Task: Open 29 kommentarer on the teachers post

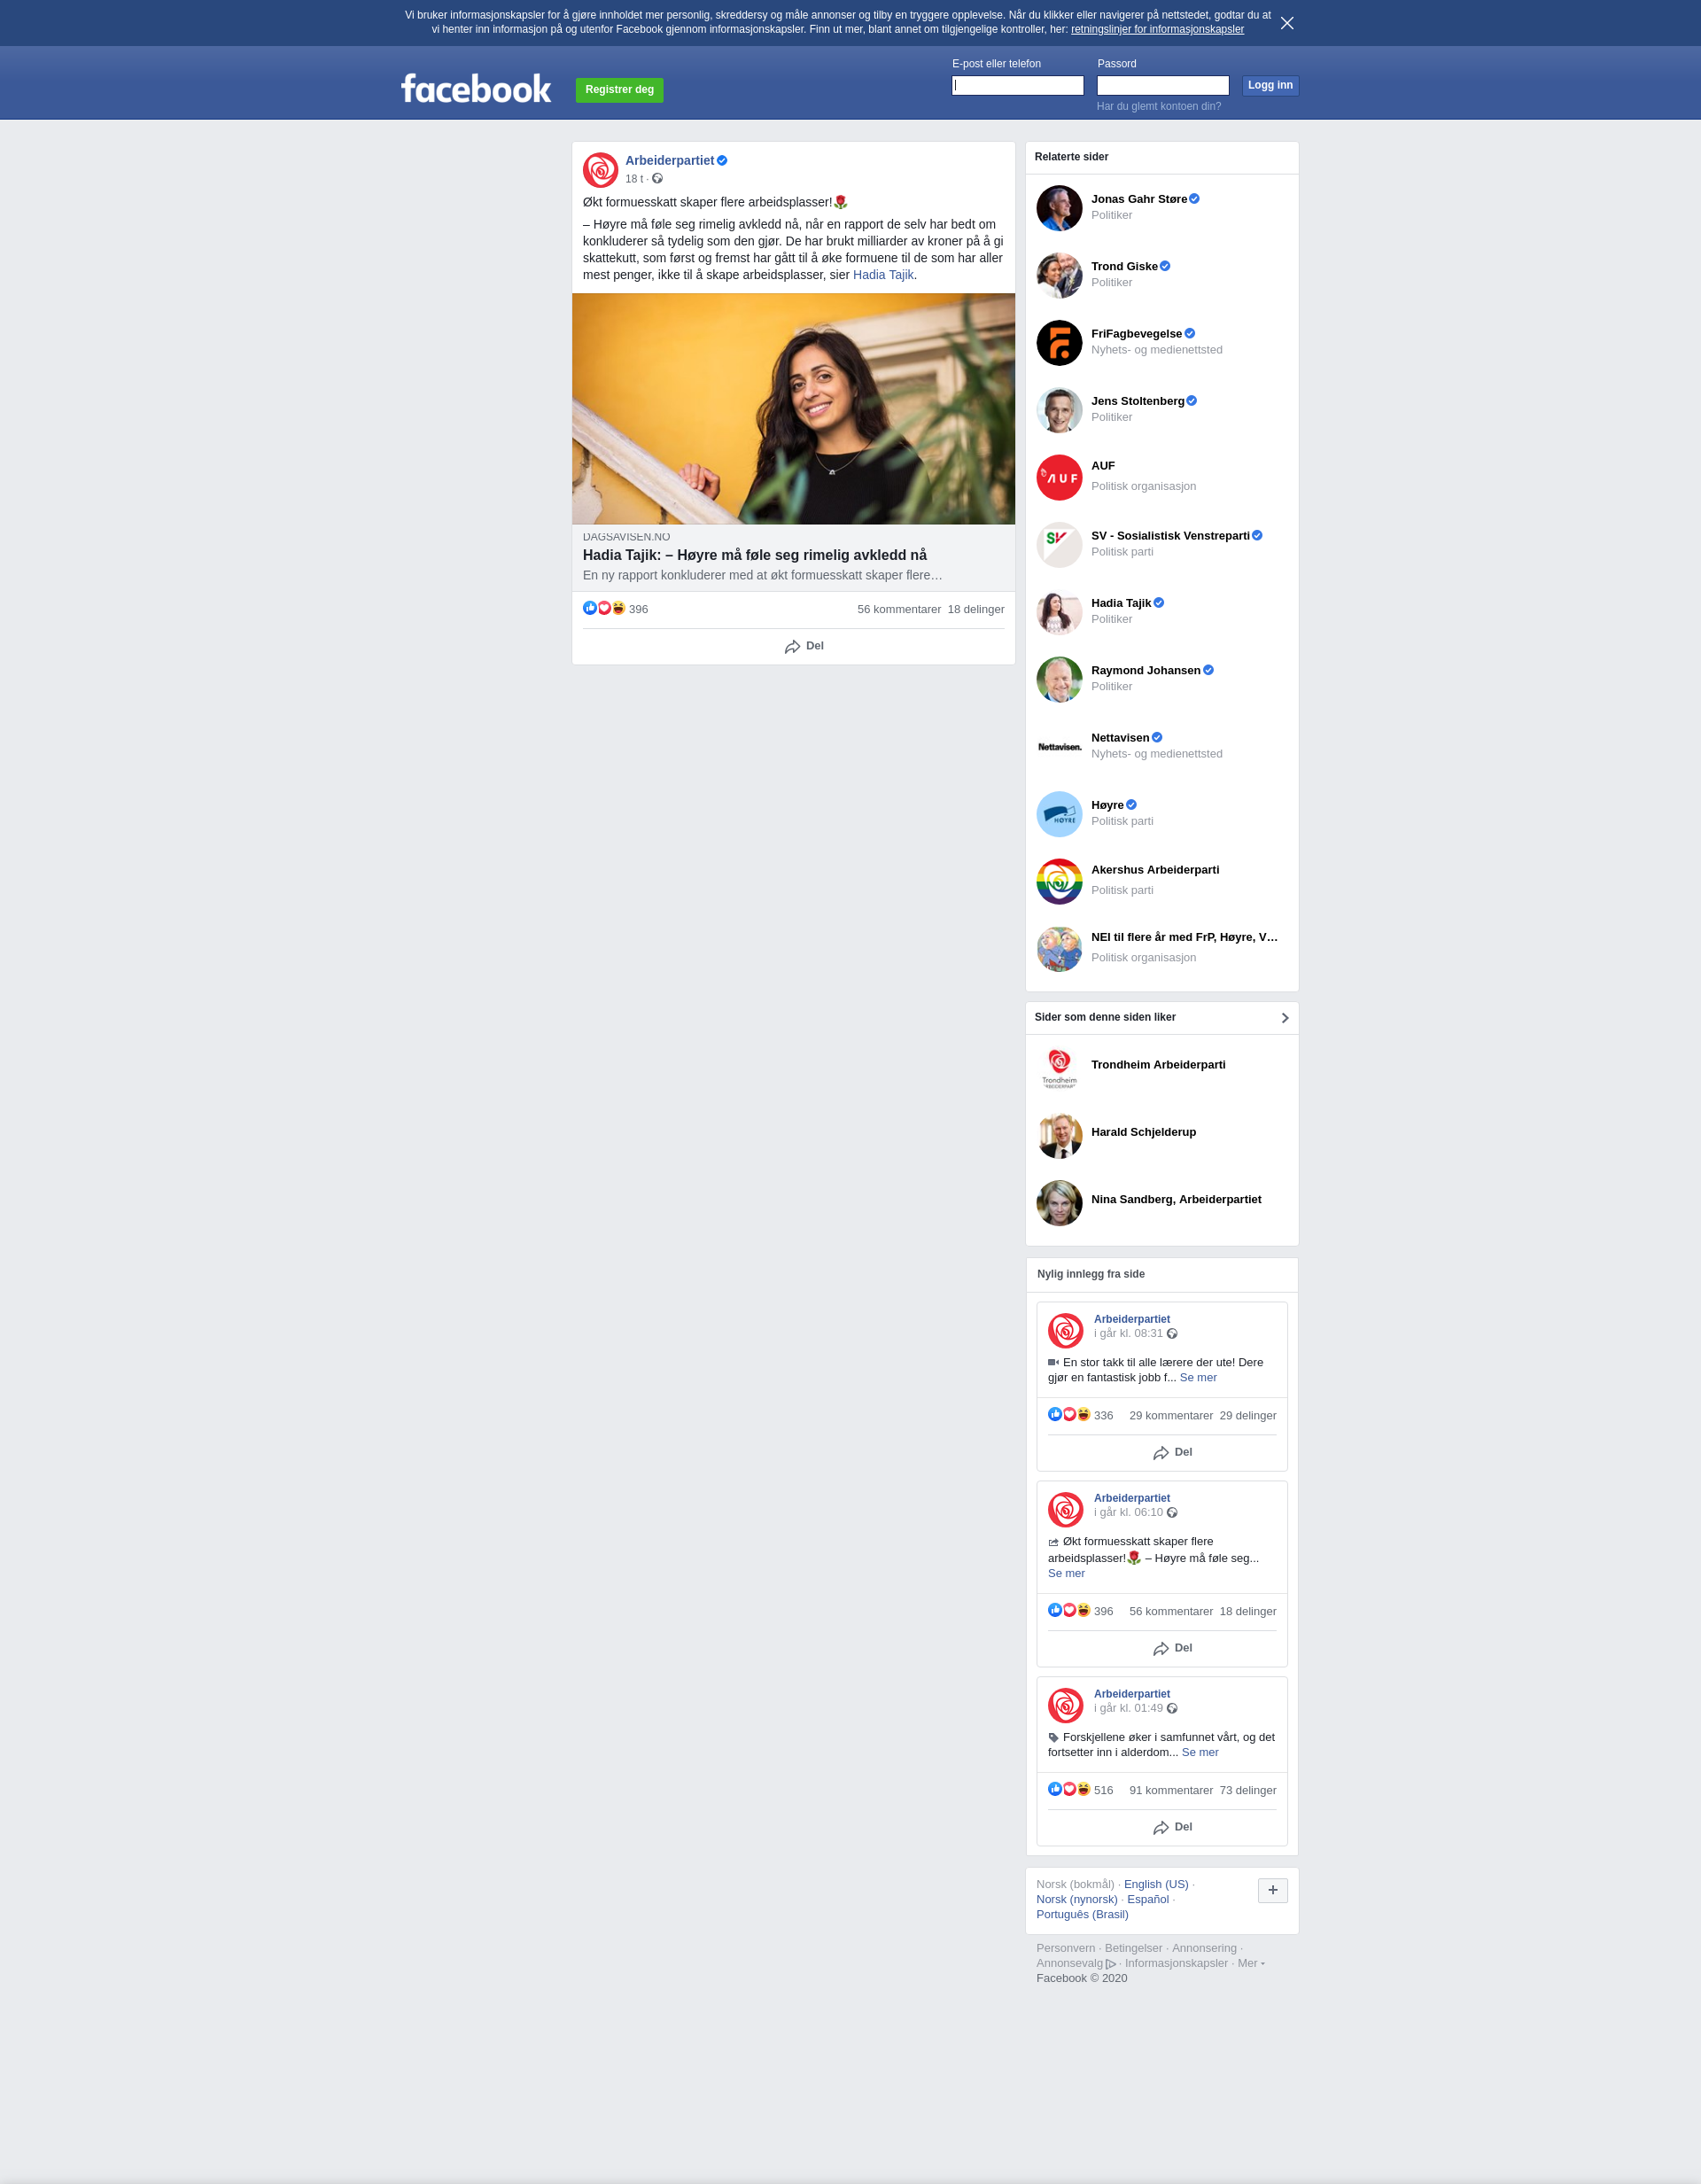Action: click(x=1171, y=1415)
